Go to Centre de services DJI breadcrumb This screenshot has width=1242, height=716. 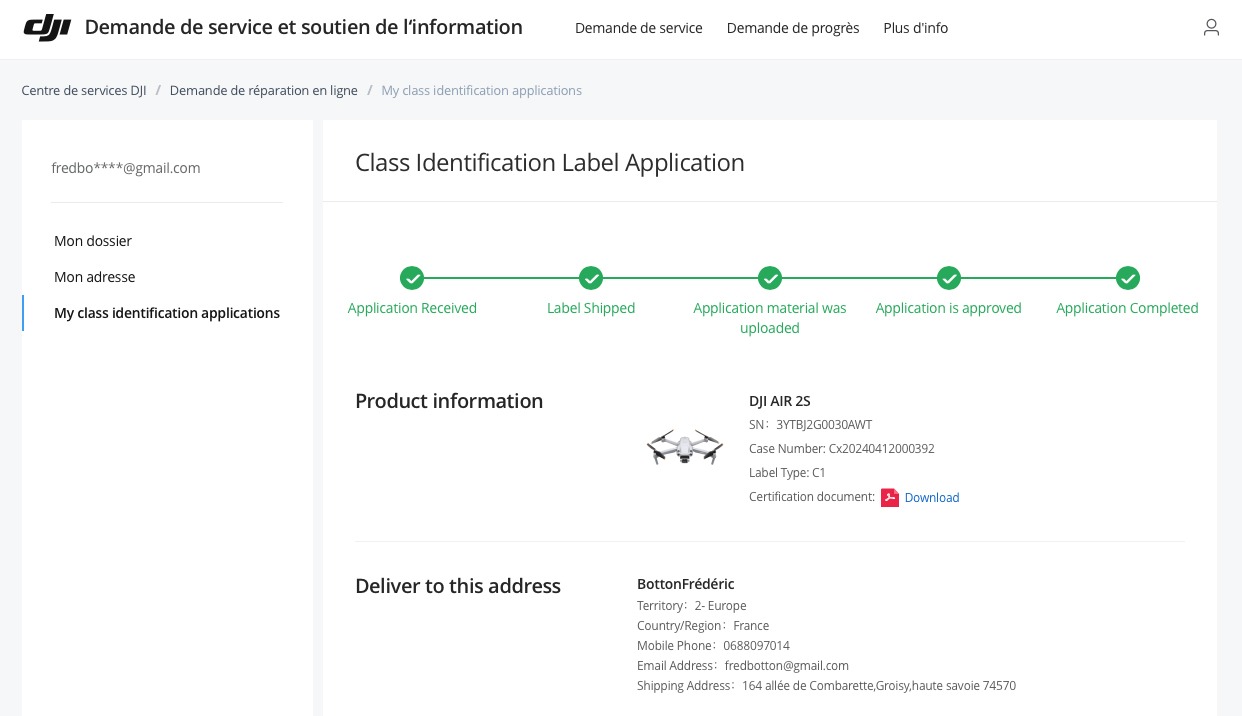tap(84, 90)
